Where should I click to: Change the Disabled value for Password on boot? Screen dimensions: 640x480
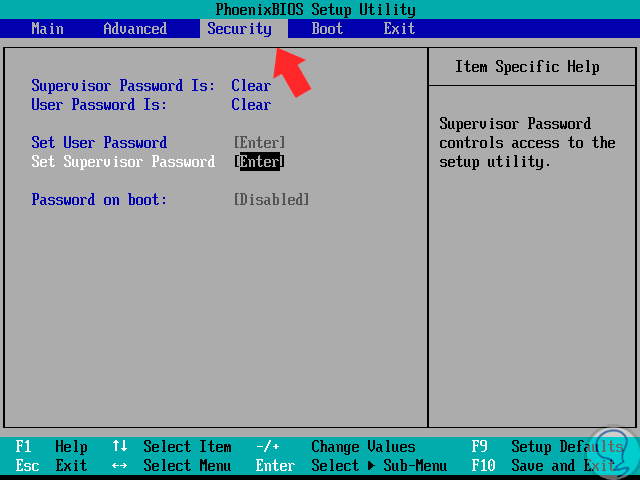pos(271,200)
